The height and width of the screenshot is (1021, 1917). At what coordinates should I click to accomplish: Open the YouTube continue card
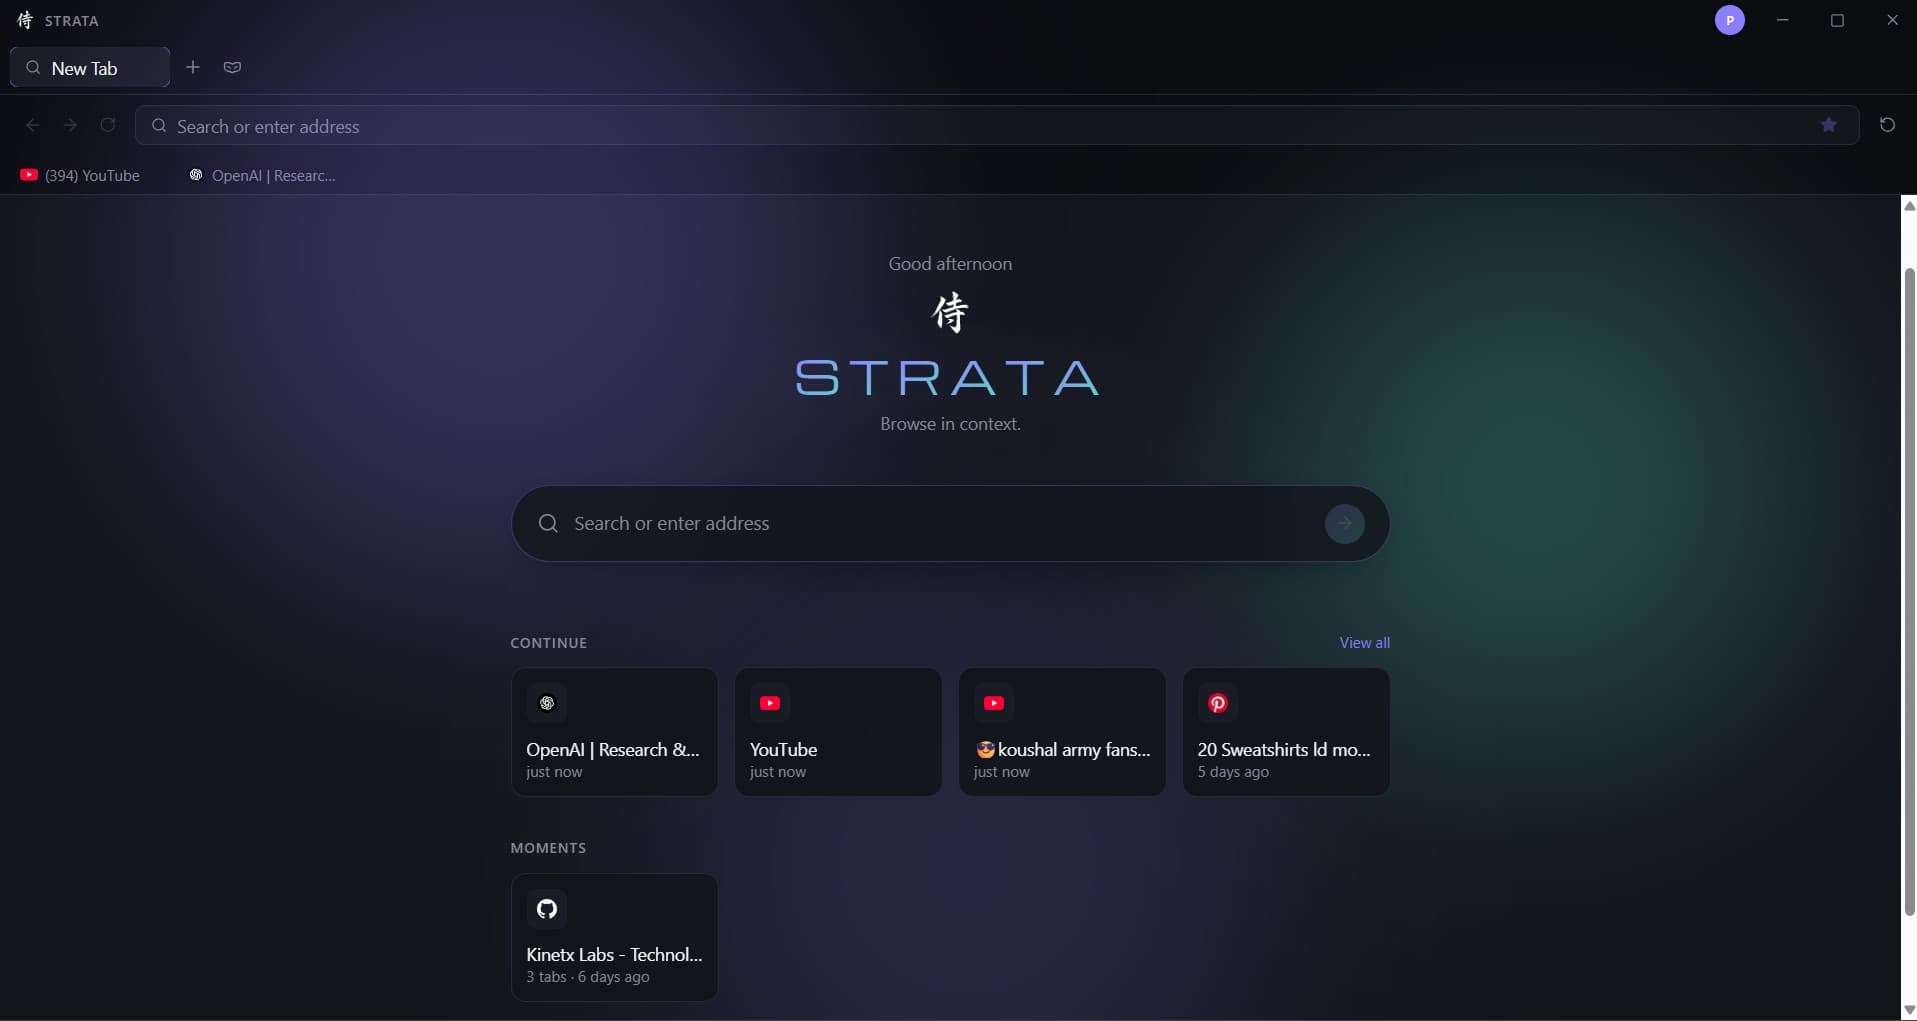coord(838,732)
